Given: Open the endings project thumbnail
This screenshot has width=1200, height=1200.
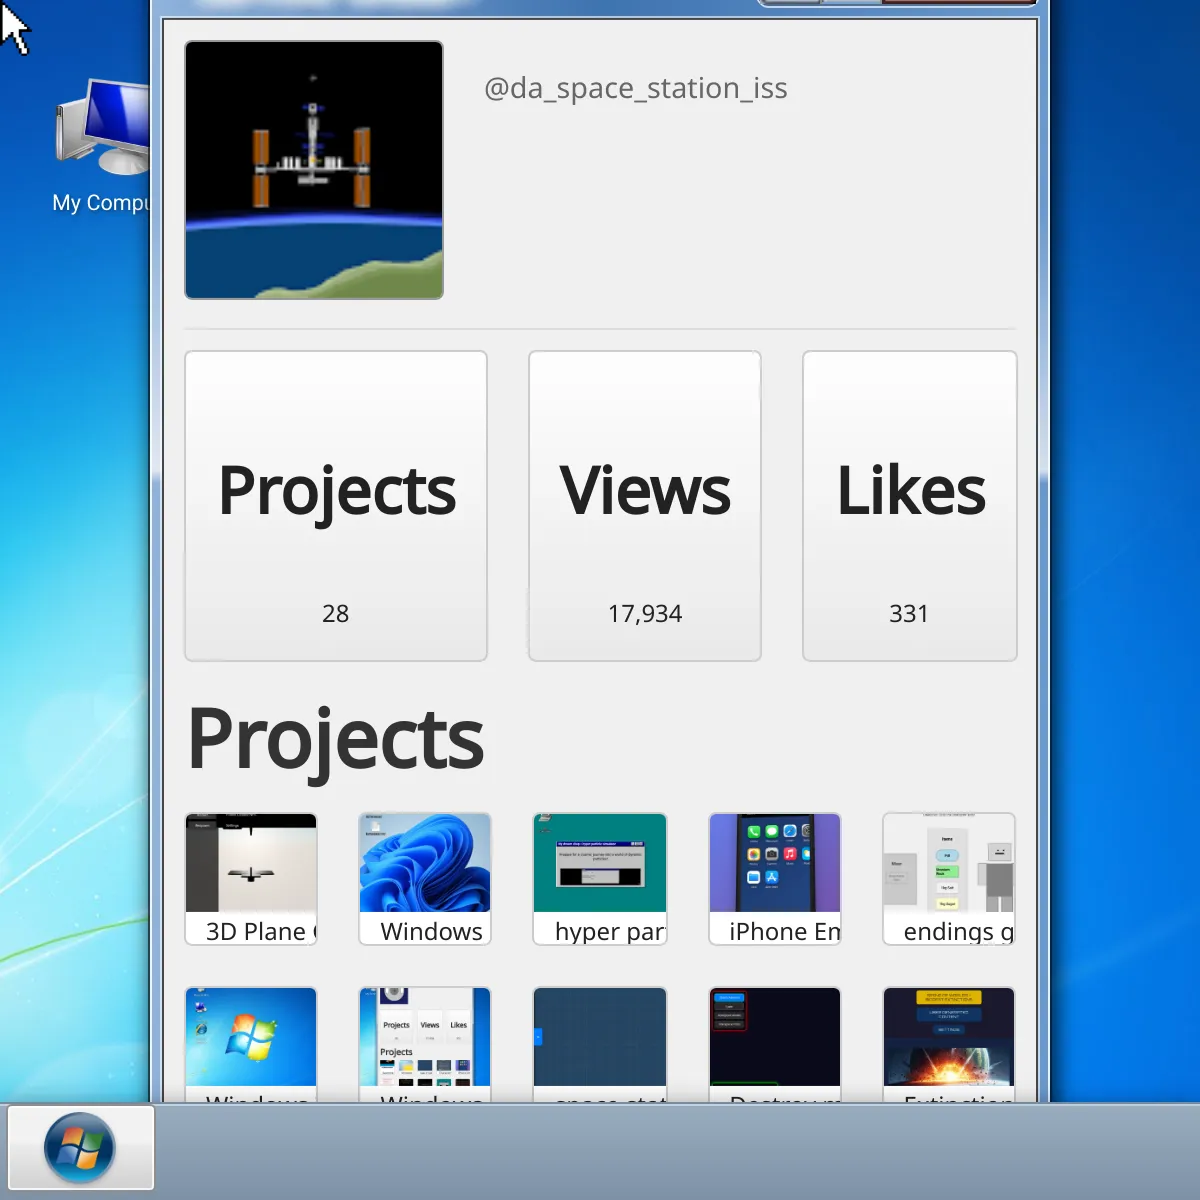Looking at the screenshot, I should (x=949, y=879).
